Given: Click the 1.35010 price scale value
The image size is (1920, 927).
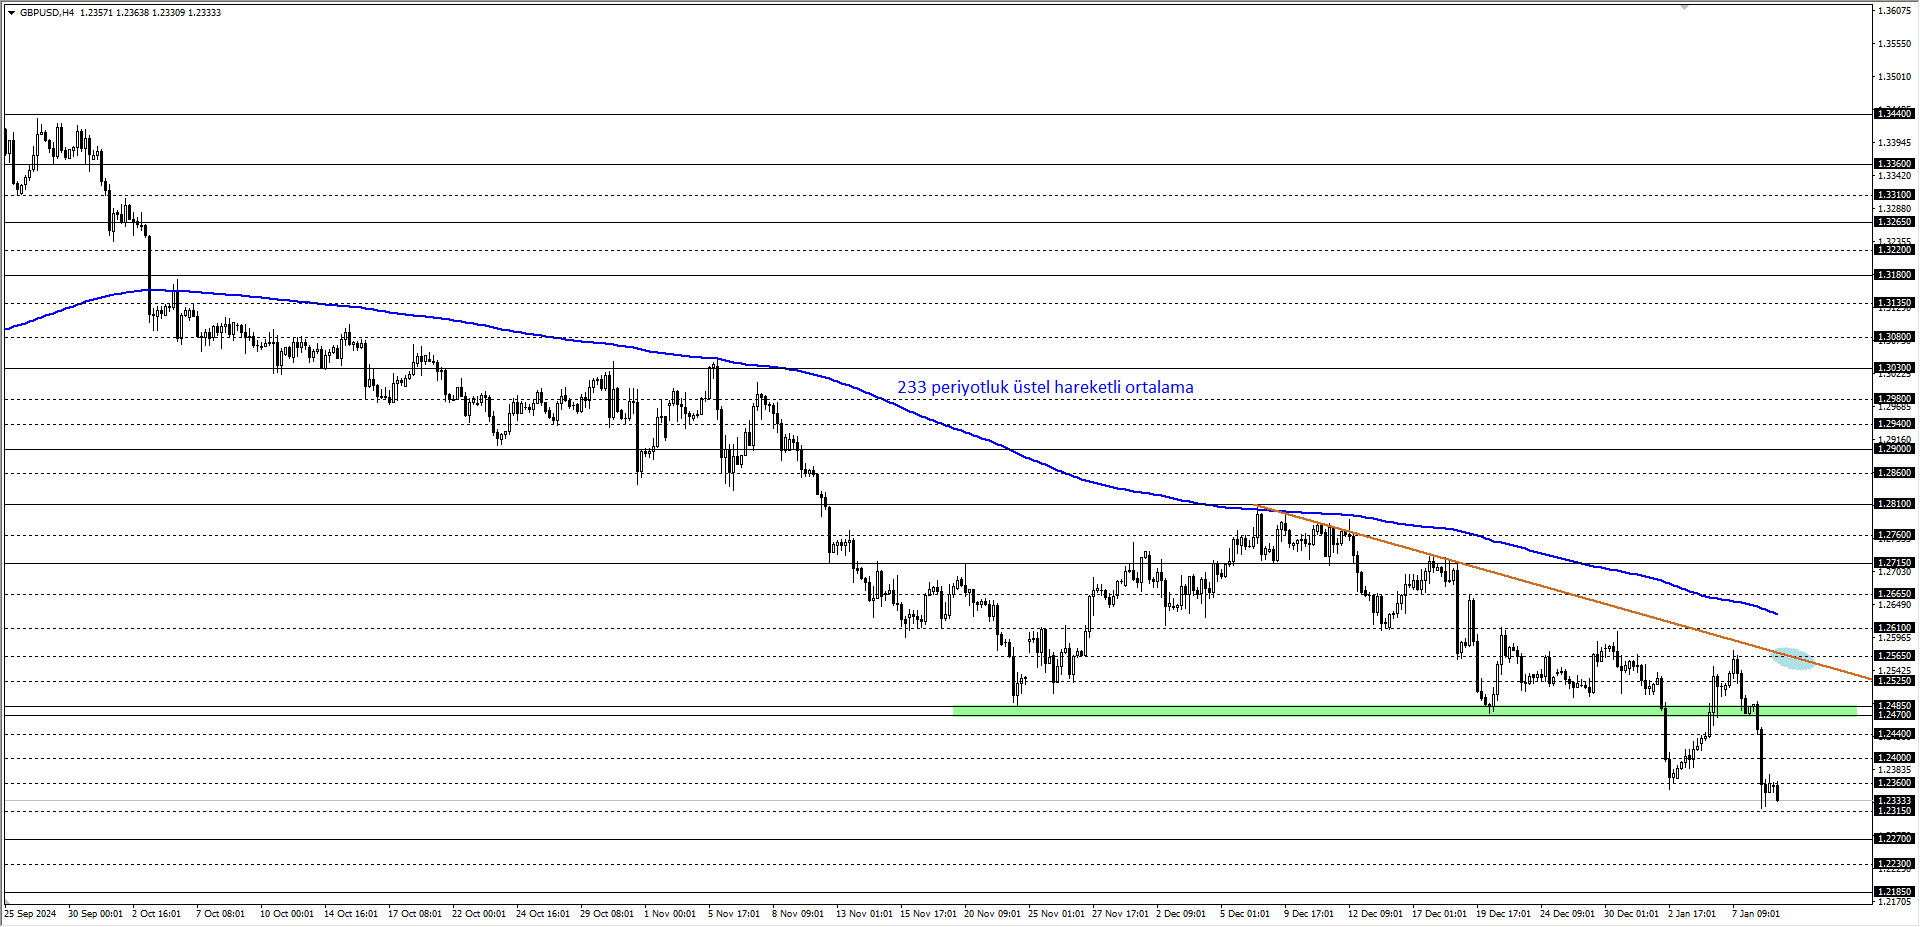Looking at the screenshot, I should (x=1895, y=77).
